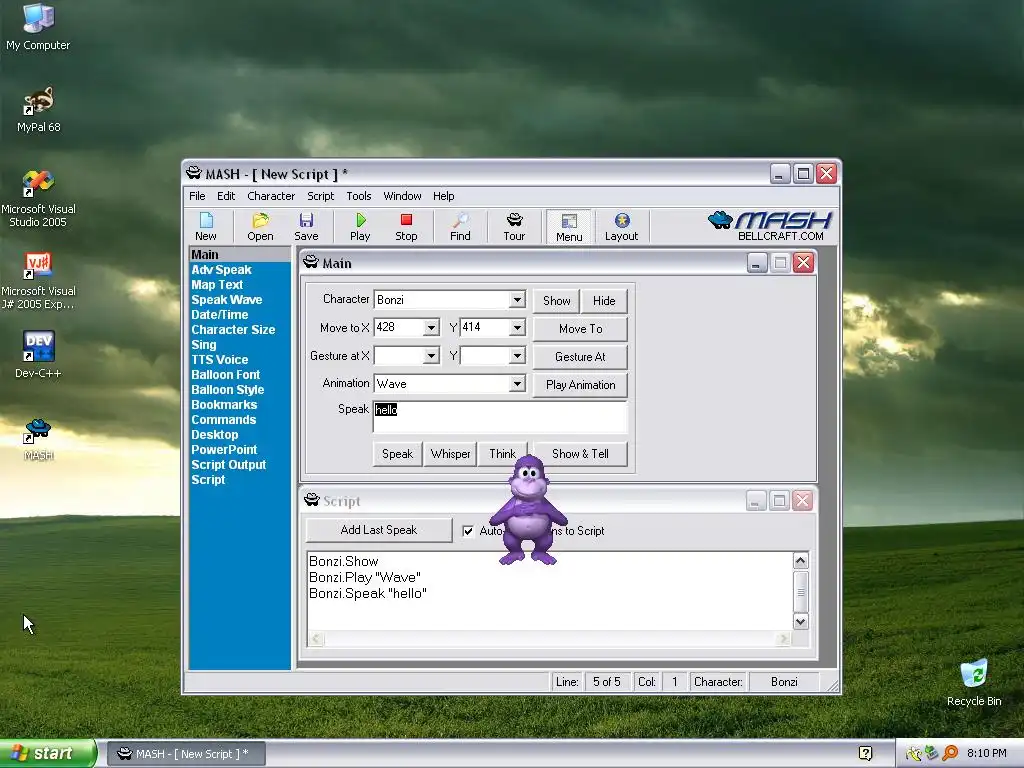The height and width of the screenshot is (768, 1024).
Task: Click the help icon in taskbar
Action: tap(865, 754)
